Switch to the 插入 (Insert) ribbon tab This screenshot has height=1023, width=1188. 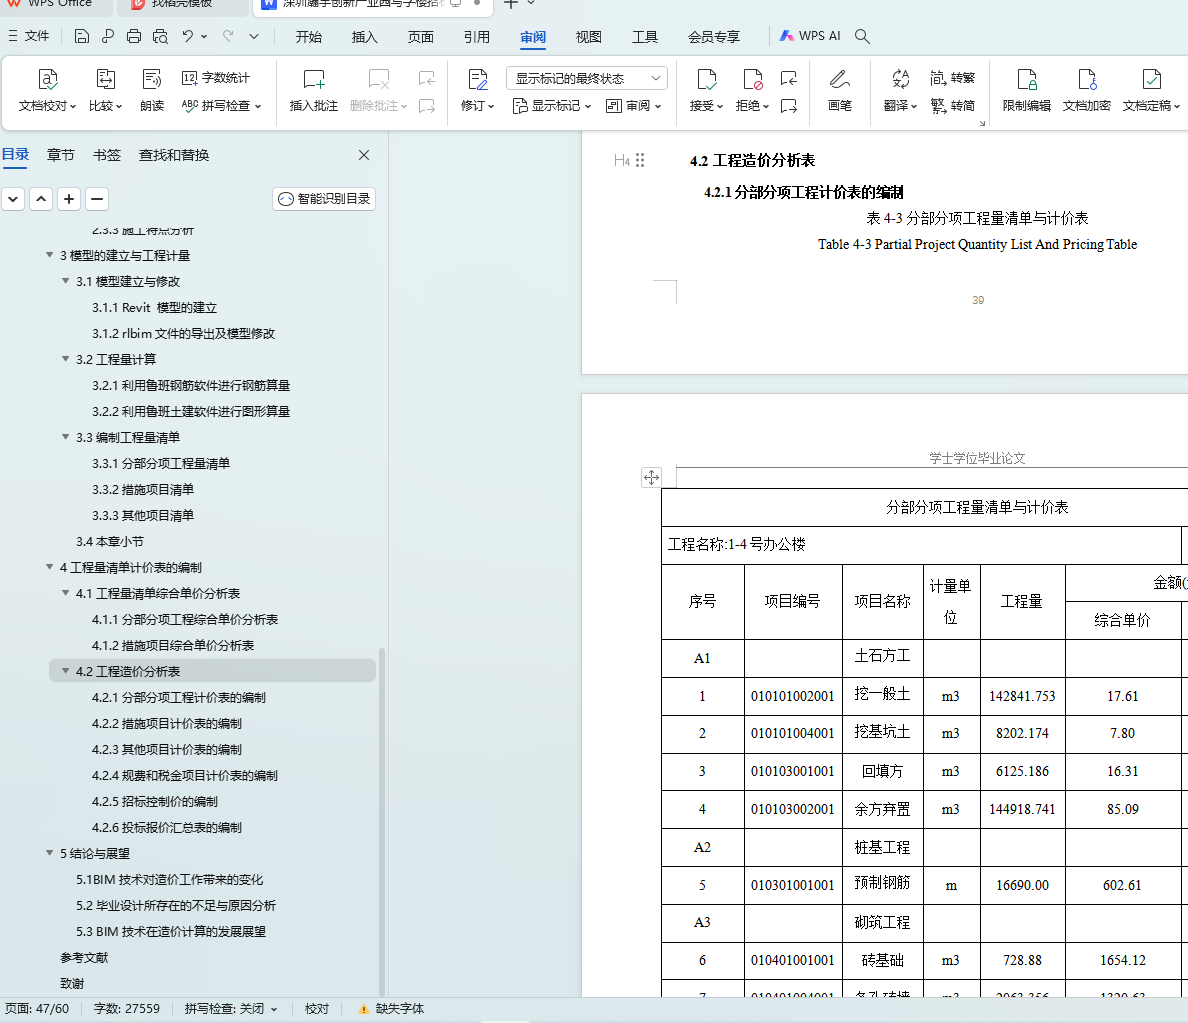[x=364, y=36]
